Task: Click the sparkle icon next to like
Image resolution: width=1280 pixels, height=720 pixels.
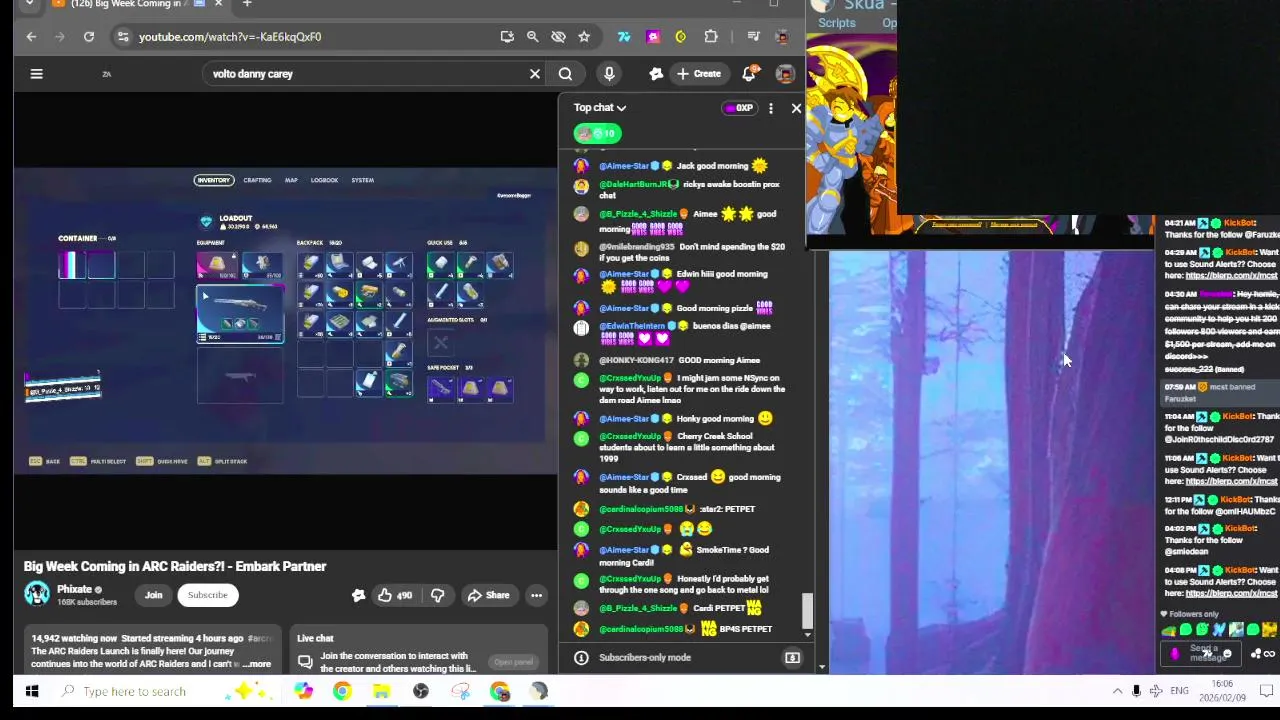Action: 358,596
